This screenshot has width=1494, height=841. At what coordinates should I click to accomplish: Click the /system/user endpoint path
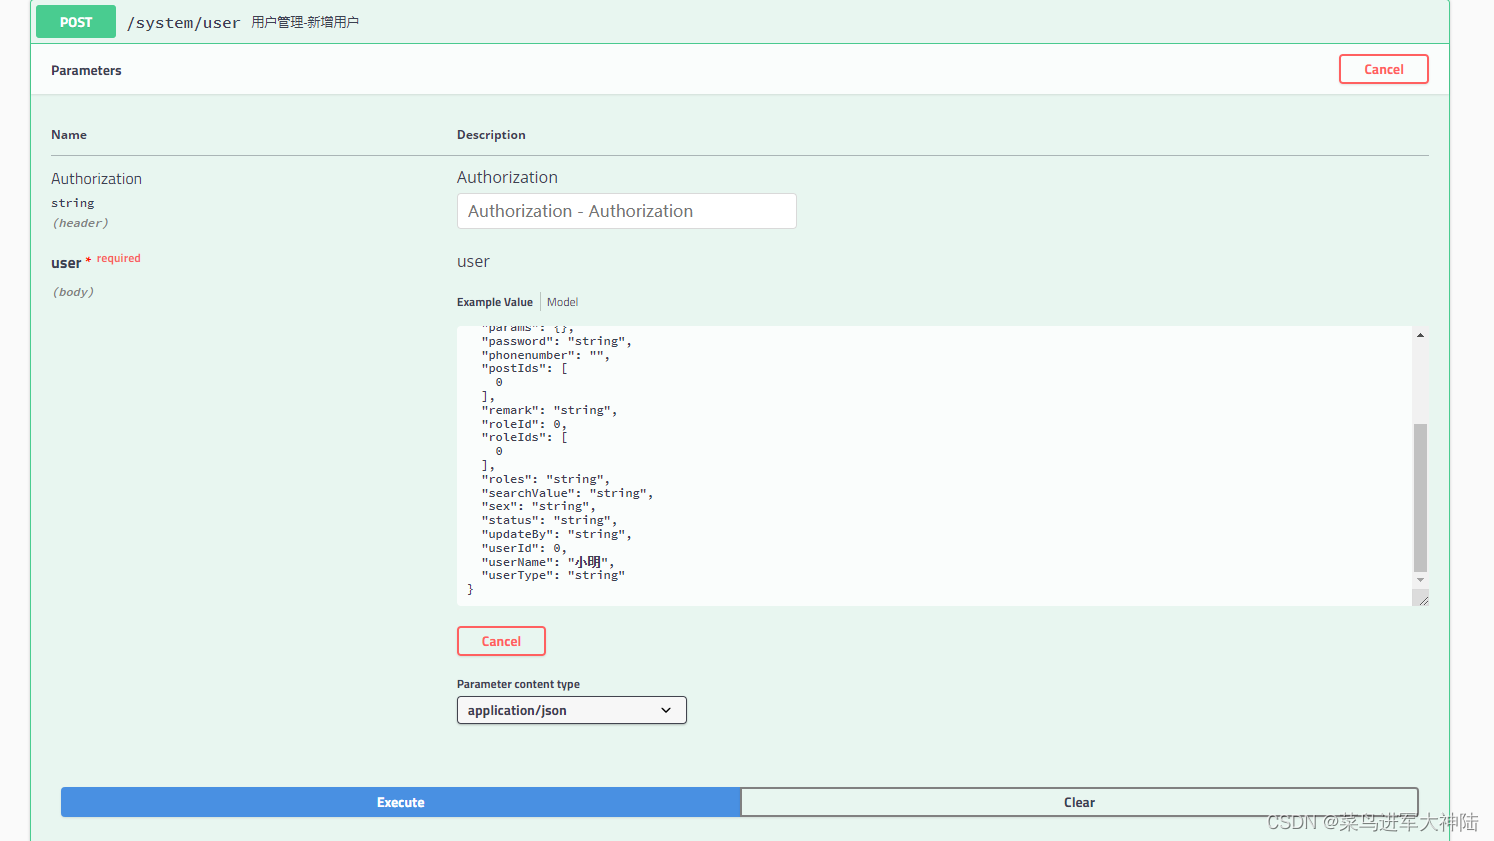(183, 23)
